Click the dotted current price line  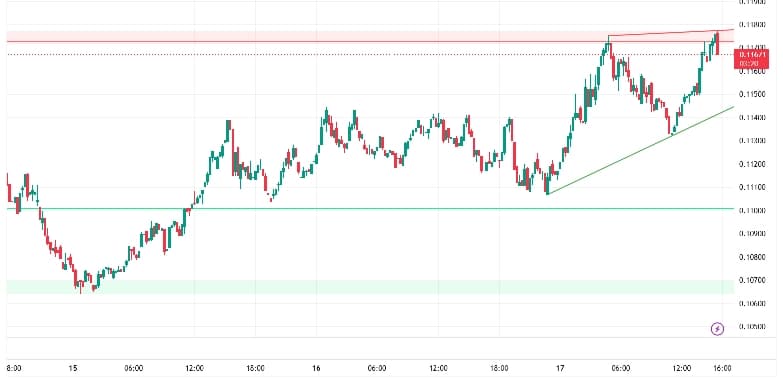pos(370,54)
